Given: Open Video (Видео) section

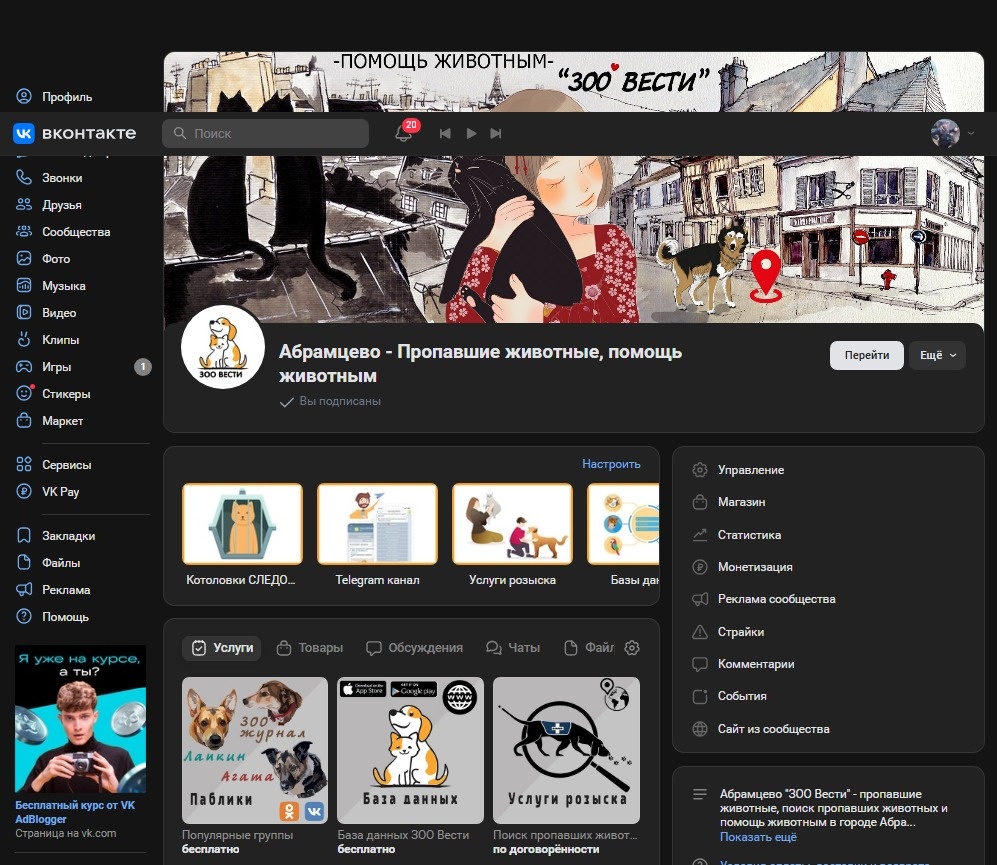Looking at the screenshot, I should point(46,312).
